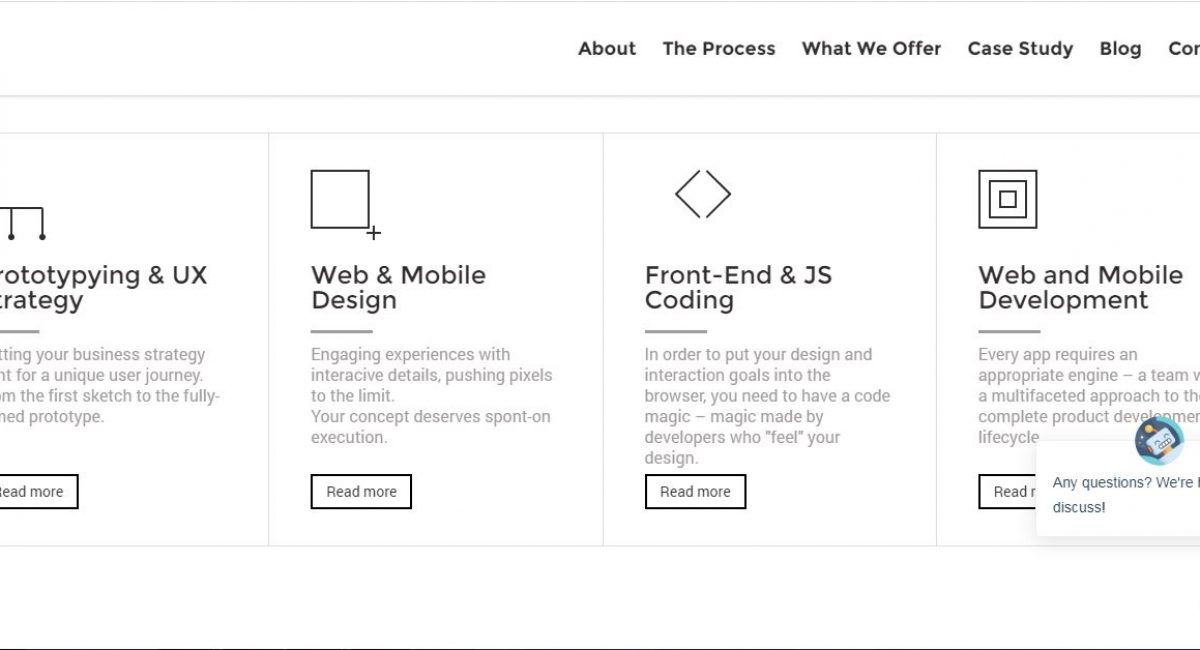Click the Web and Mobile Development heading
Image resolution: width=1200 pixels, height=650 pixels.
1080,288
